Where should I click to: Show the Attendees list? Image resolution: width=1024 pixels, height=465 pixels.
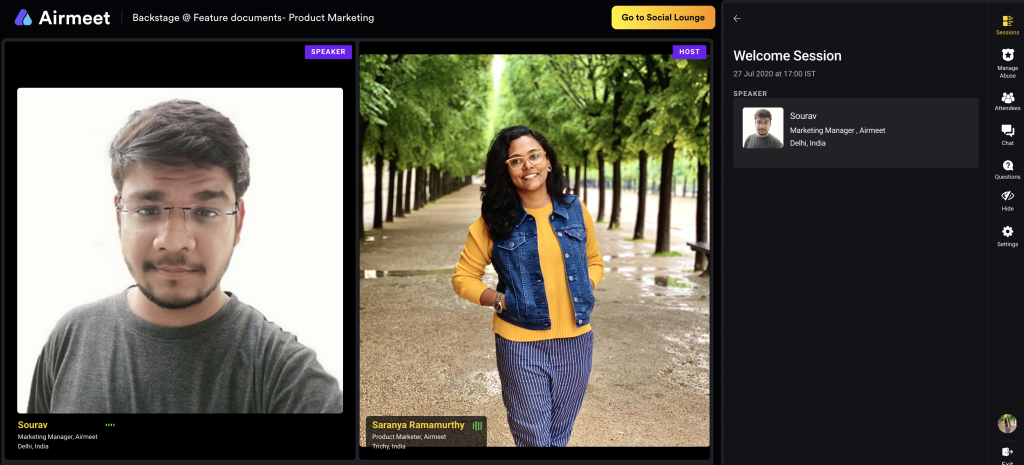coord(1007,100)
